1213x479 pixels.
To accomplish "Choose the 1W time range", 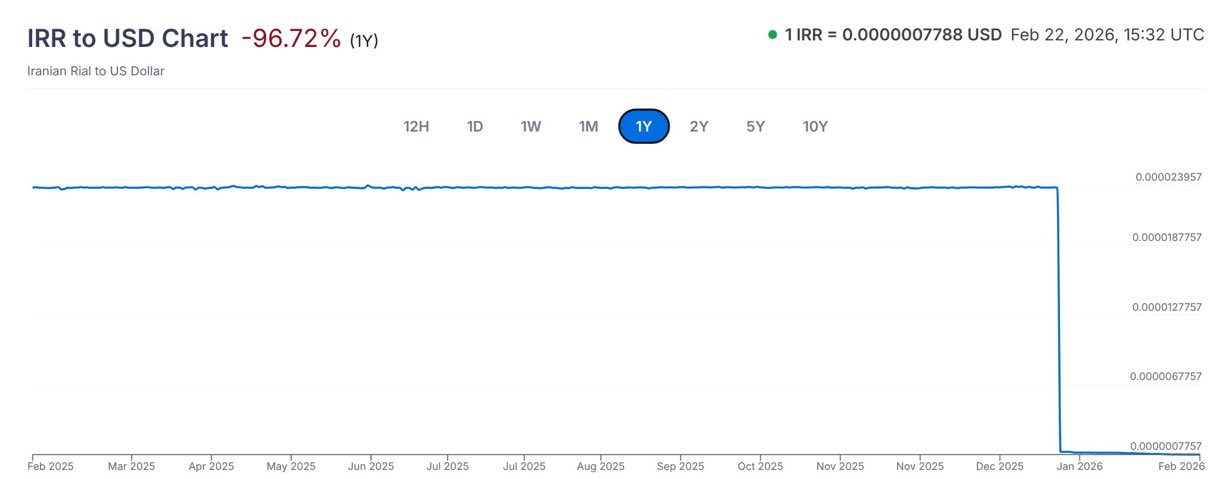I will click(531, 126).
